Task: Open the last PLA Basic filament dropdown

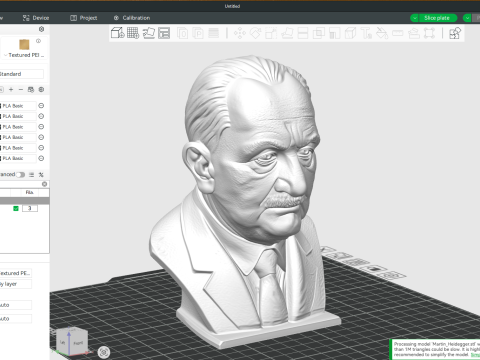Action: click(x=18, y=158)
